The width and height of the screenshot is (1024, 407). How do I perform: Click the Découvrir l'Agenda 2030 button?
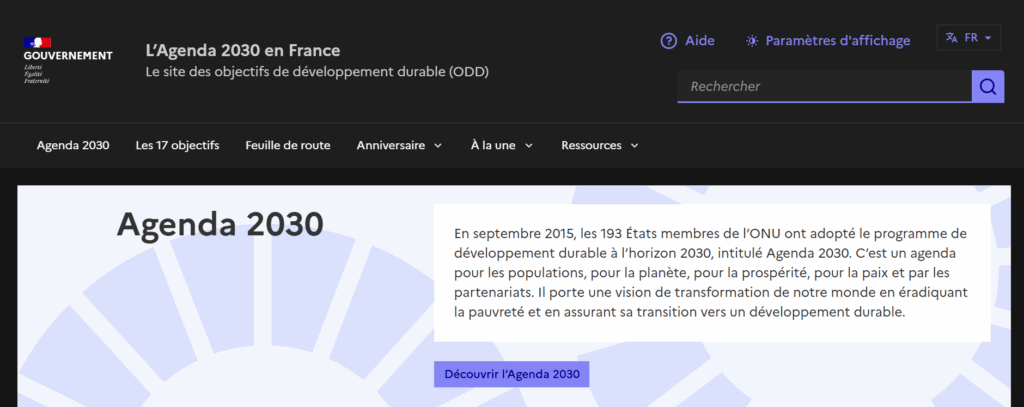coord(512,374)
